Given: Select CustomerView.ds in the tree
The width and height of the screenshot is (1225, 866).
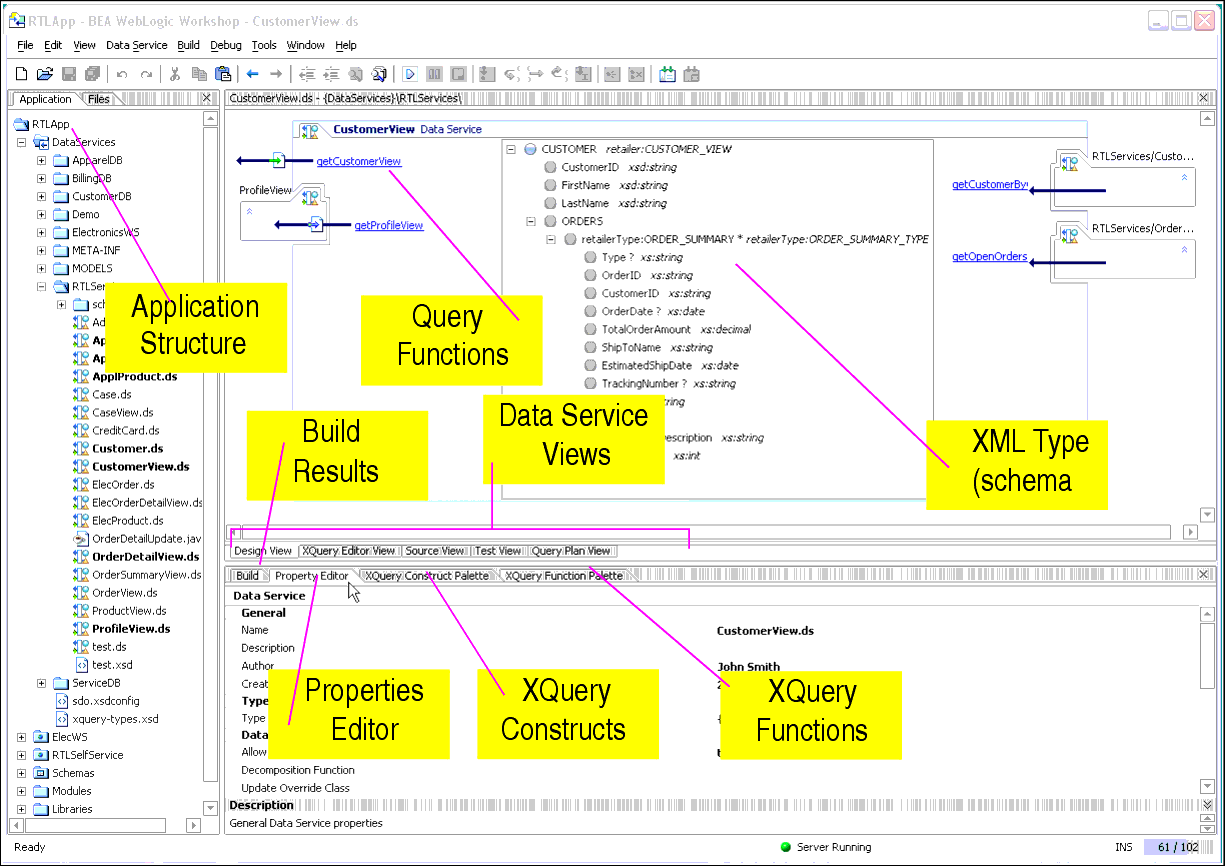Looking at the screenshot, I should (x=140, y=467).
